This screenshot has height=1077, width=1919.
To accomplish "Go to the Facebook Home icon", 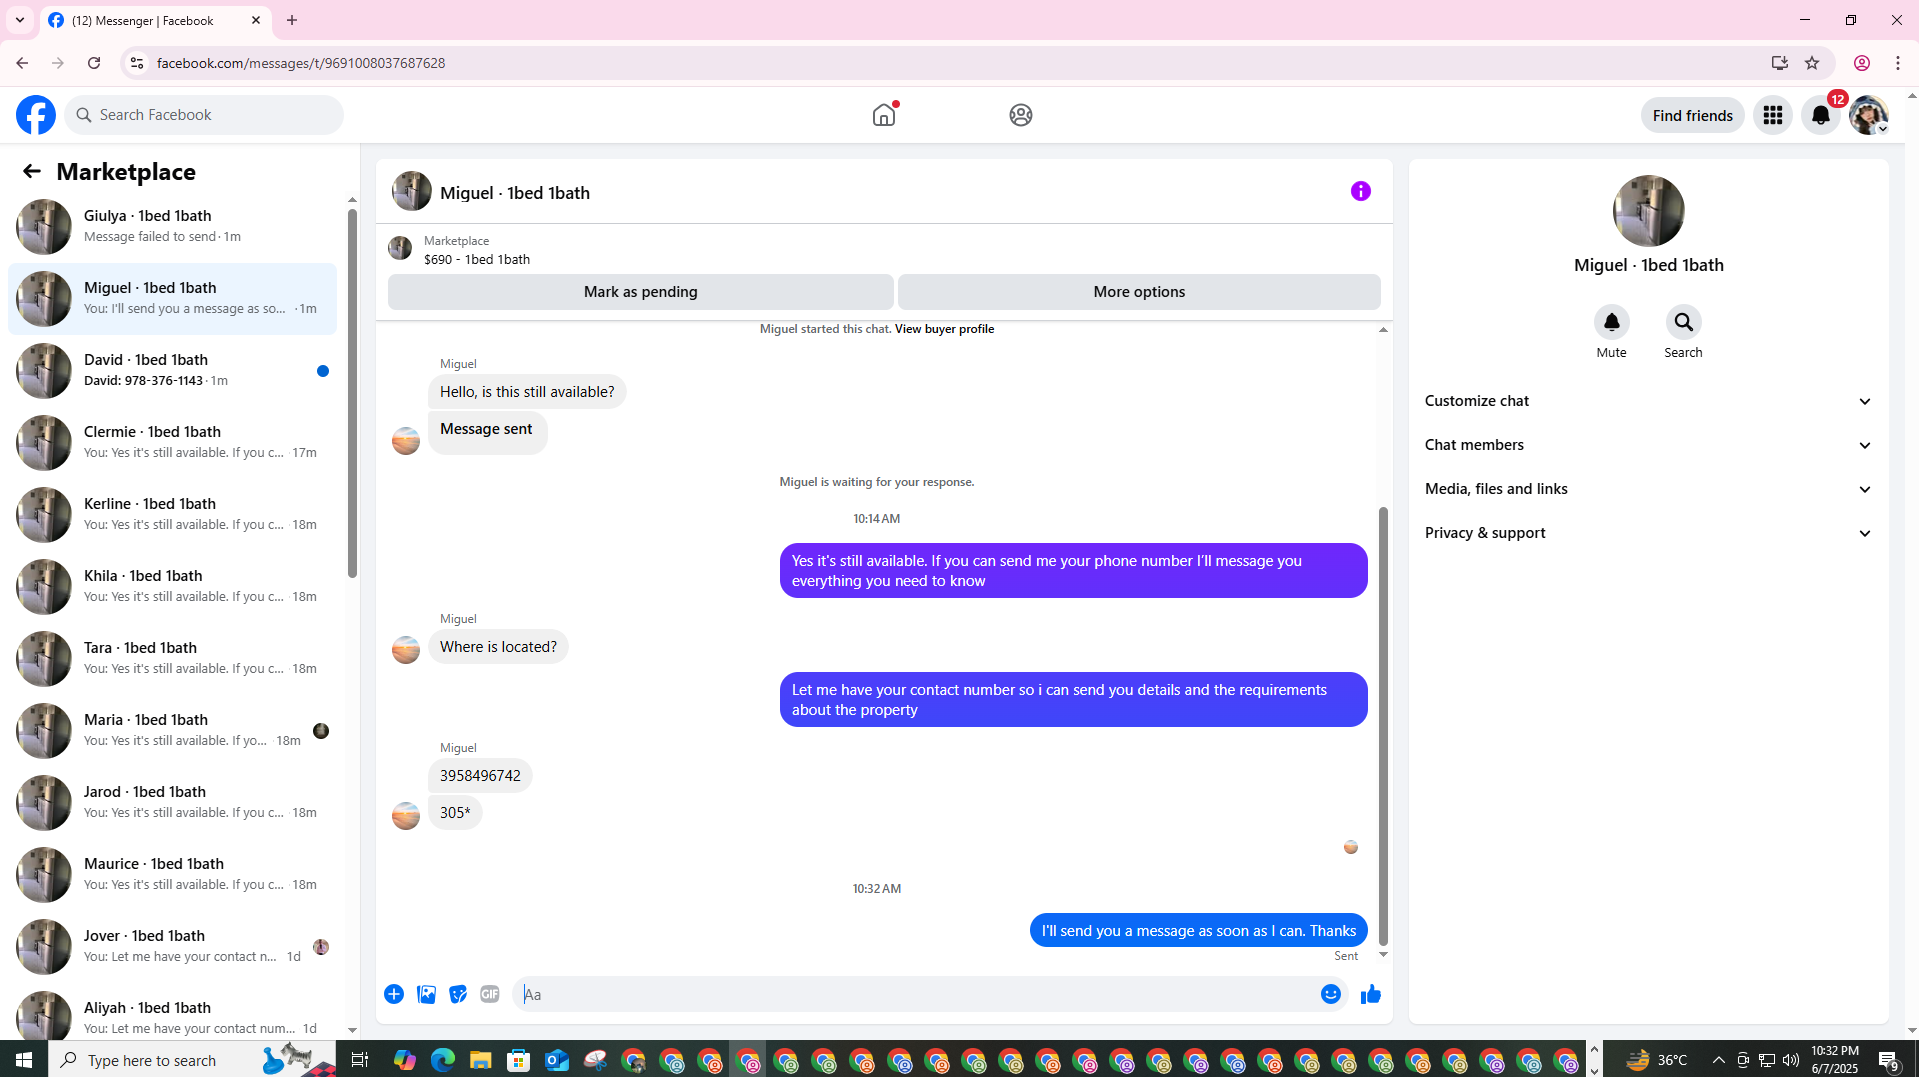I will tap(884, 115).
